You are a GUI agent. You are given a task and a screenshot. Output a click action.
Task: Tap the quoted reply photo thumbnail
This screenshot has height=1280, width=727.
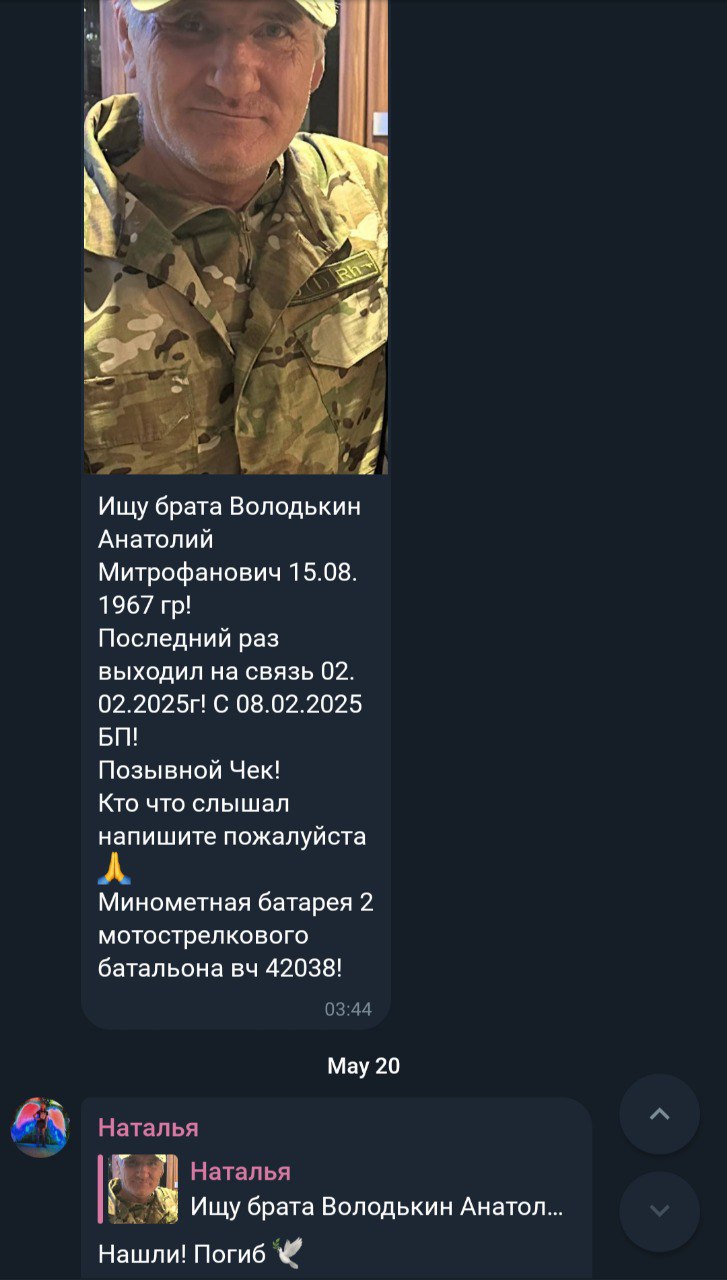143,1189
